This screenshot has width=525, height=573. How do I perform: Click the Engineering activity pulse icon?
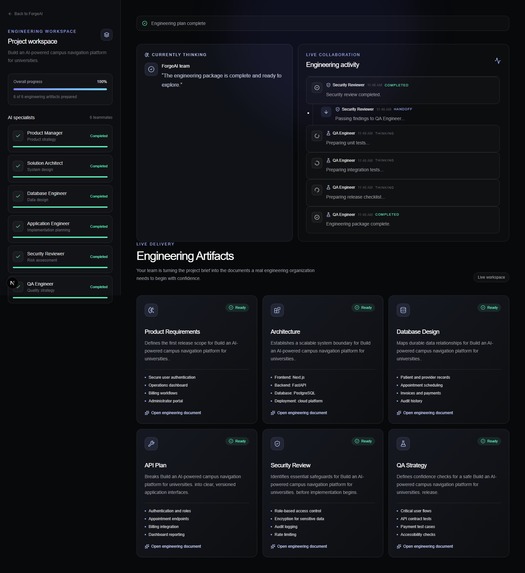497,61
